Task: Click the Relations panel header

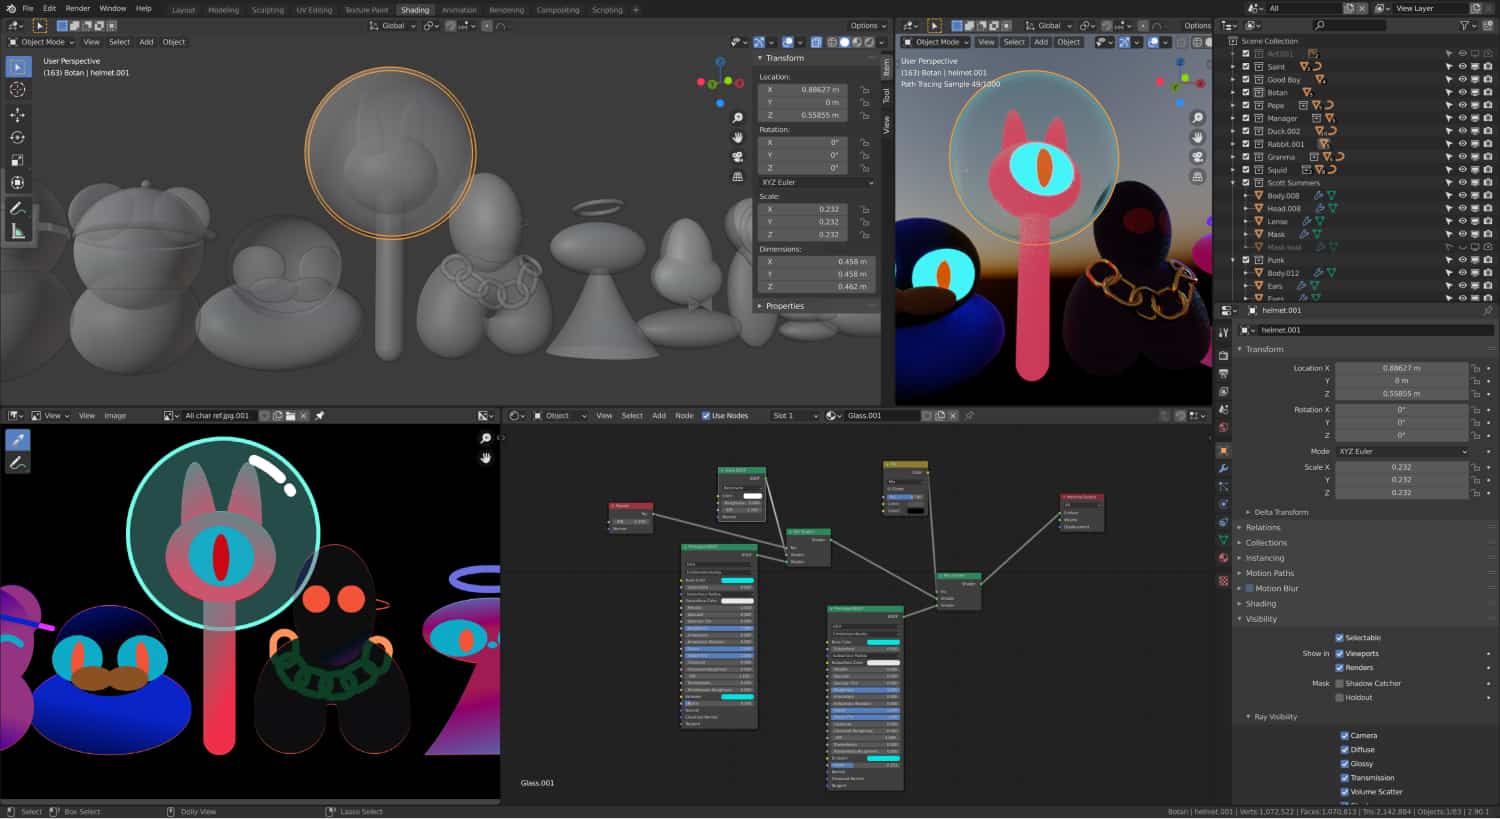Action: (x=1263, y=528)
